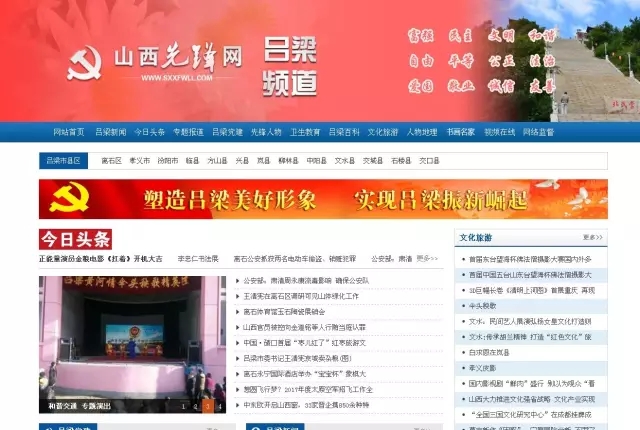
Task: Open sidebar item 文水: 民间艺人展演队
Action: pos(530,321)
